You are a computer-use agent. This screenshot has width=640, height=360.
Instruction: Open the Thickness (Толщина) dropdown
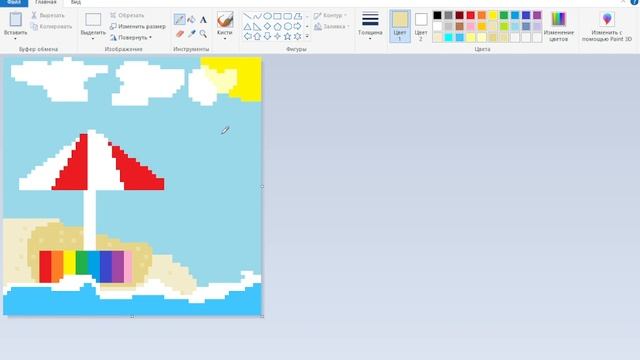pos(370,25)
